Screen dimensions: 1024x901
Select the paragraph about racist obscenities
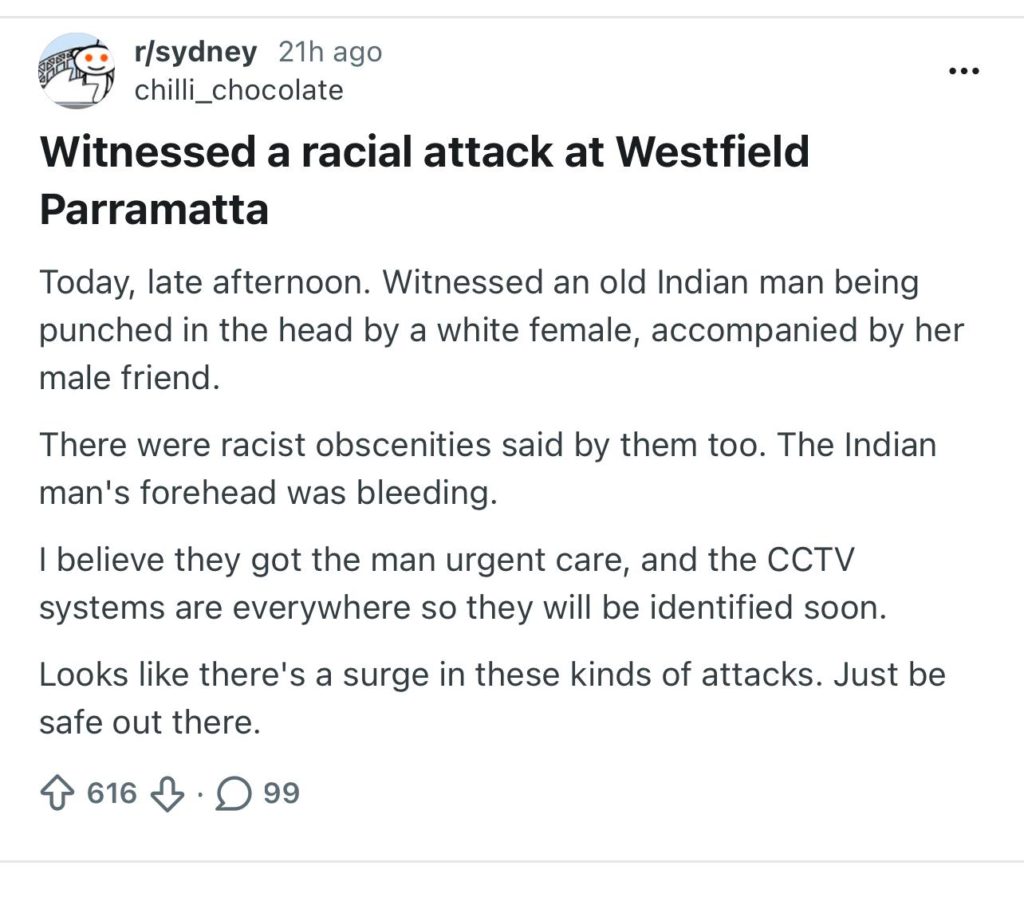480,469
